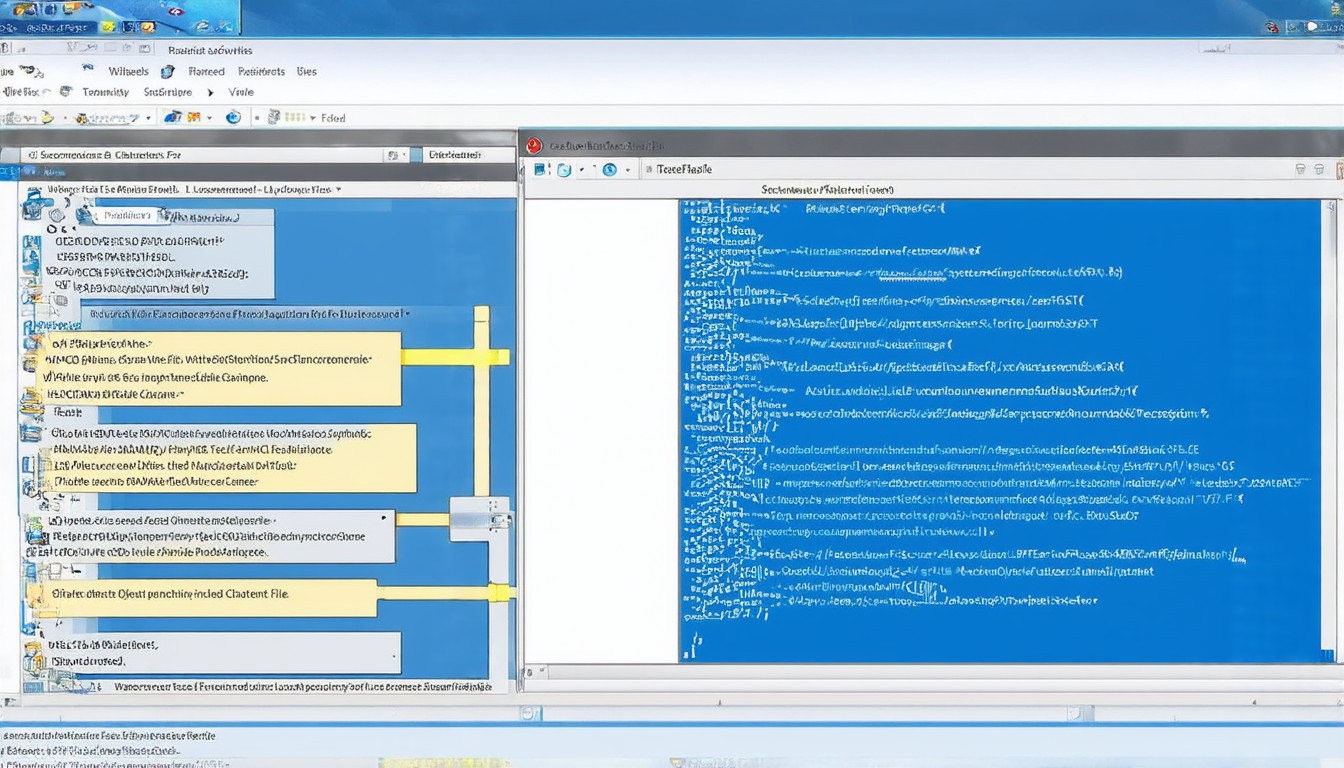Click the red circular icon in right panel title
Screen dimensions: 1344x768
click(534, 145)
